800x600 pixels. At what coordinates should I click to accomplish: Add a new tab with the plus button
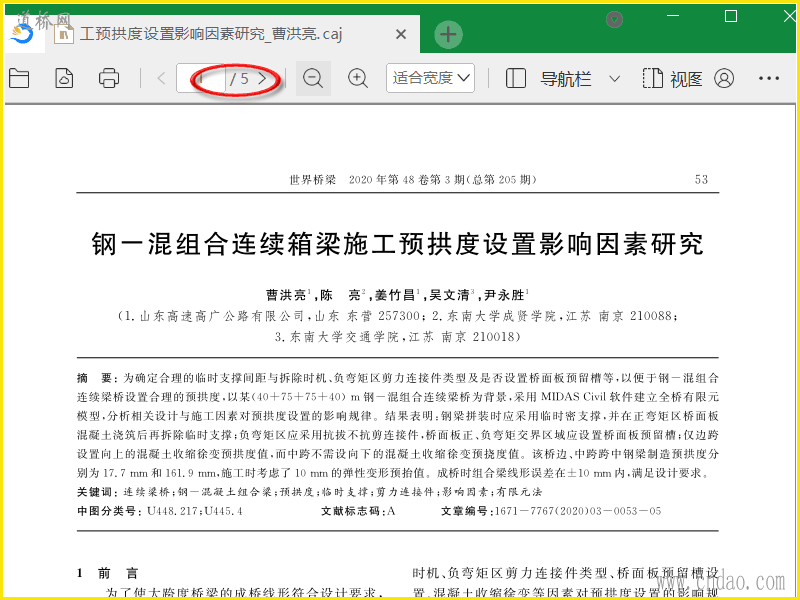tap(448, 35)
